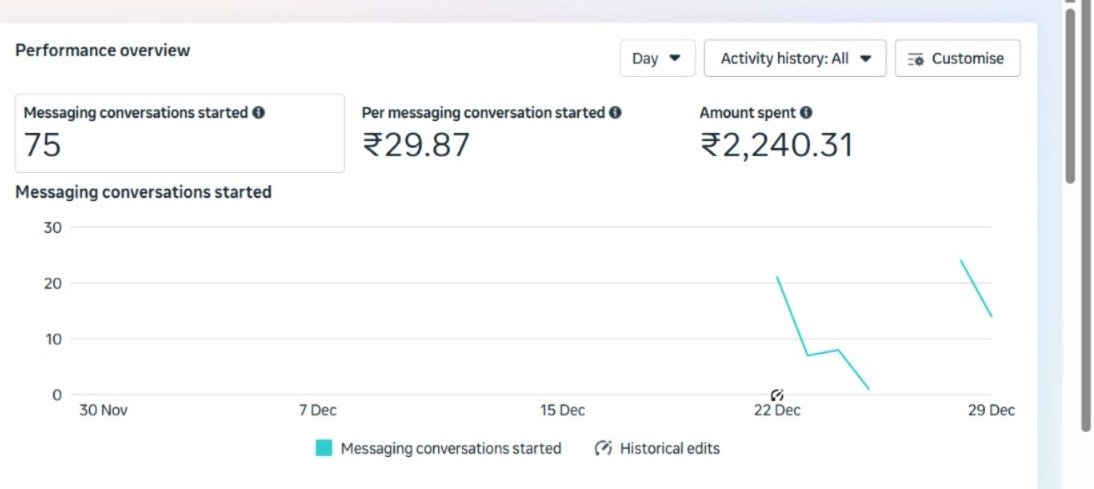Click the historical edits marker on chart axis
Viewport: 1094px width, 489px height.
point(777,396)
